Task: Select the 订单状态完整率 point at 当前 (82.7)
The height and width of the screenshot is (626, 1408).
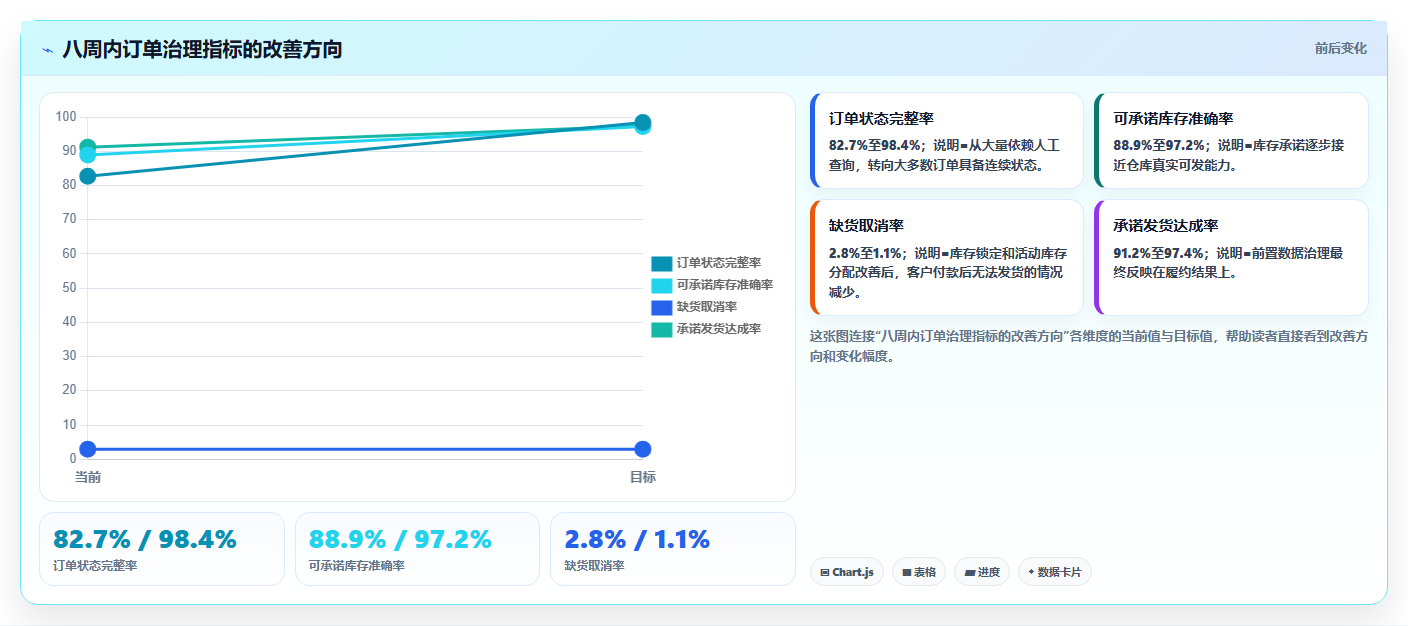Action: [88, 176]
